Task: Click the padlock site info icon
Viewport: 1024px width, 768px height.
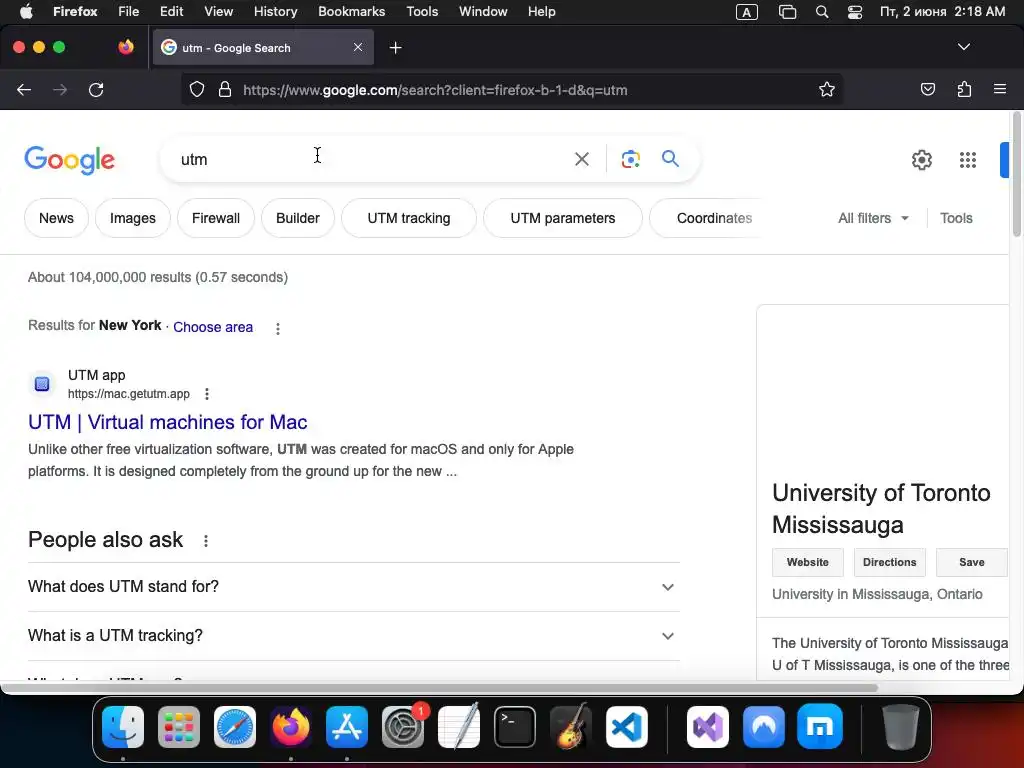Action: [225, 89]
